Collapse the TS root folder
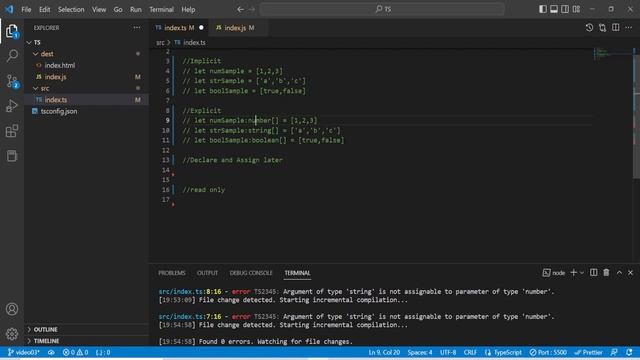 (29, 42)
